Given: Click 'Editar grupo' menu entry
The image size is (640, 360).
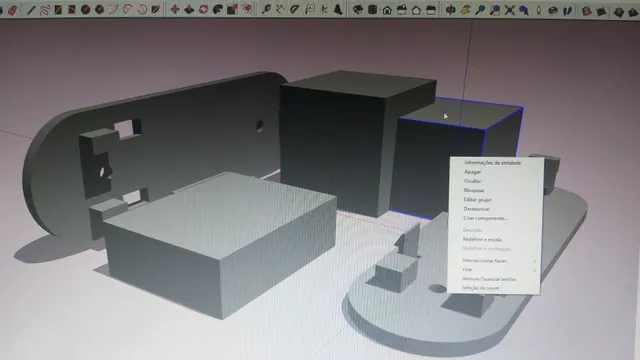Looking at the screenshot, I should [477, 200].
